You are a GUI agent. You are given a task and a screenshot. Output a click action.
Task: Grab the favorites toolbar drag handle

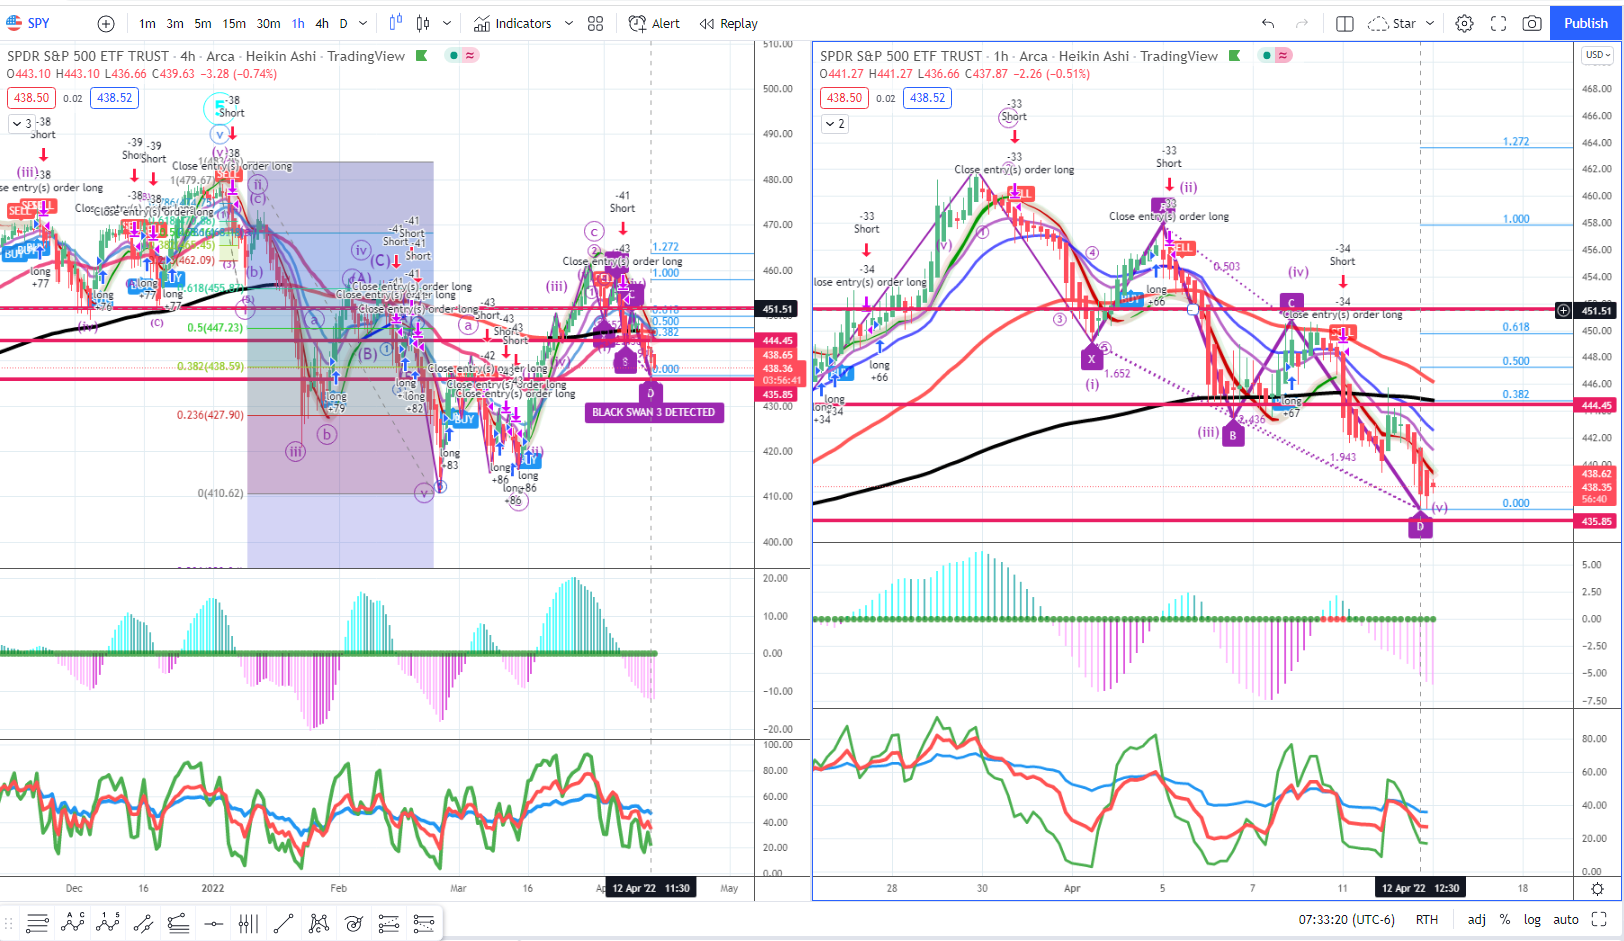pos(10,923)
